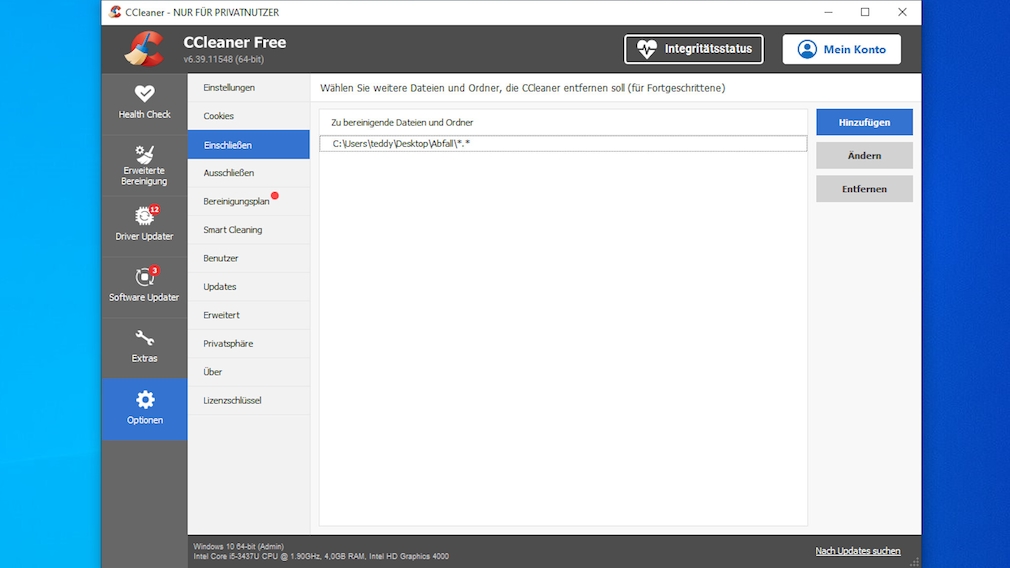Screen dimensions: 1010x568
Task: Open the Health Check heart icon
Action: pyautogui.click(x=145, y=94)
